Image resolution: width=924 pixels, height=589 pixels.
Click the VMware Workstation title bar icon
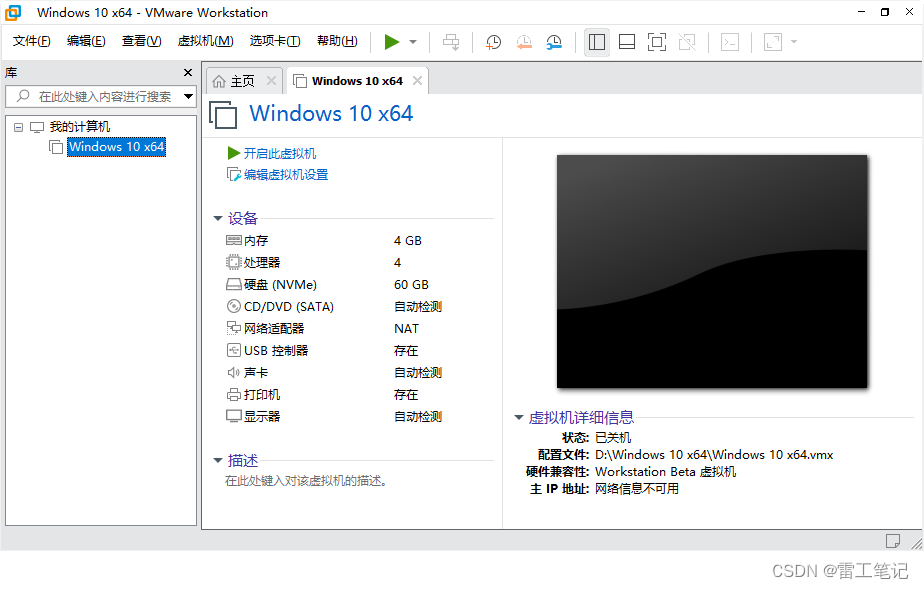tap(13, 12)
